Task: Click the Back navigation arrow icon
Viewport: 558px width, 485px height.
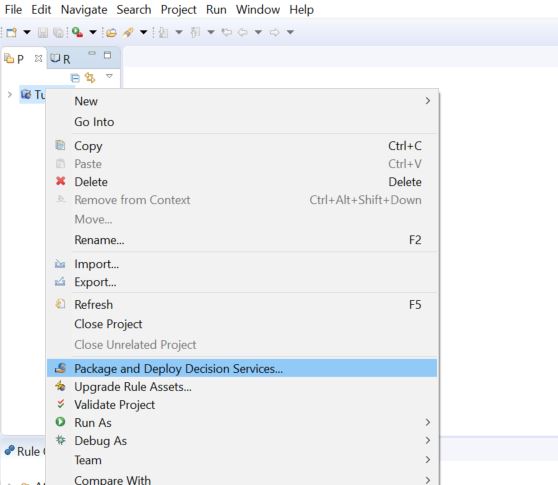Action: tap(243, 33)
